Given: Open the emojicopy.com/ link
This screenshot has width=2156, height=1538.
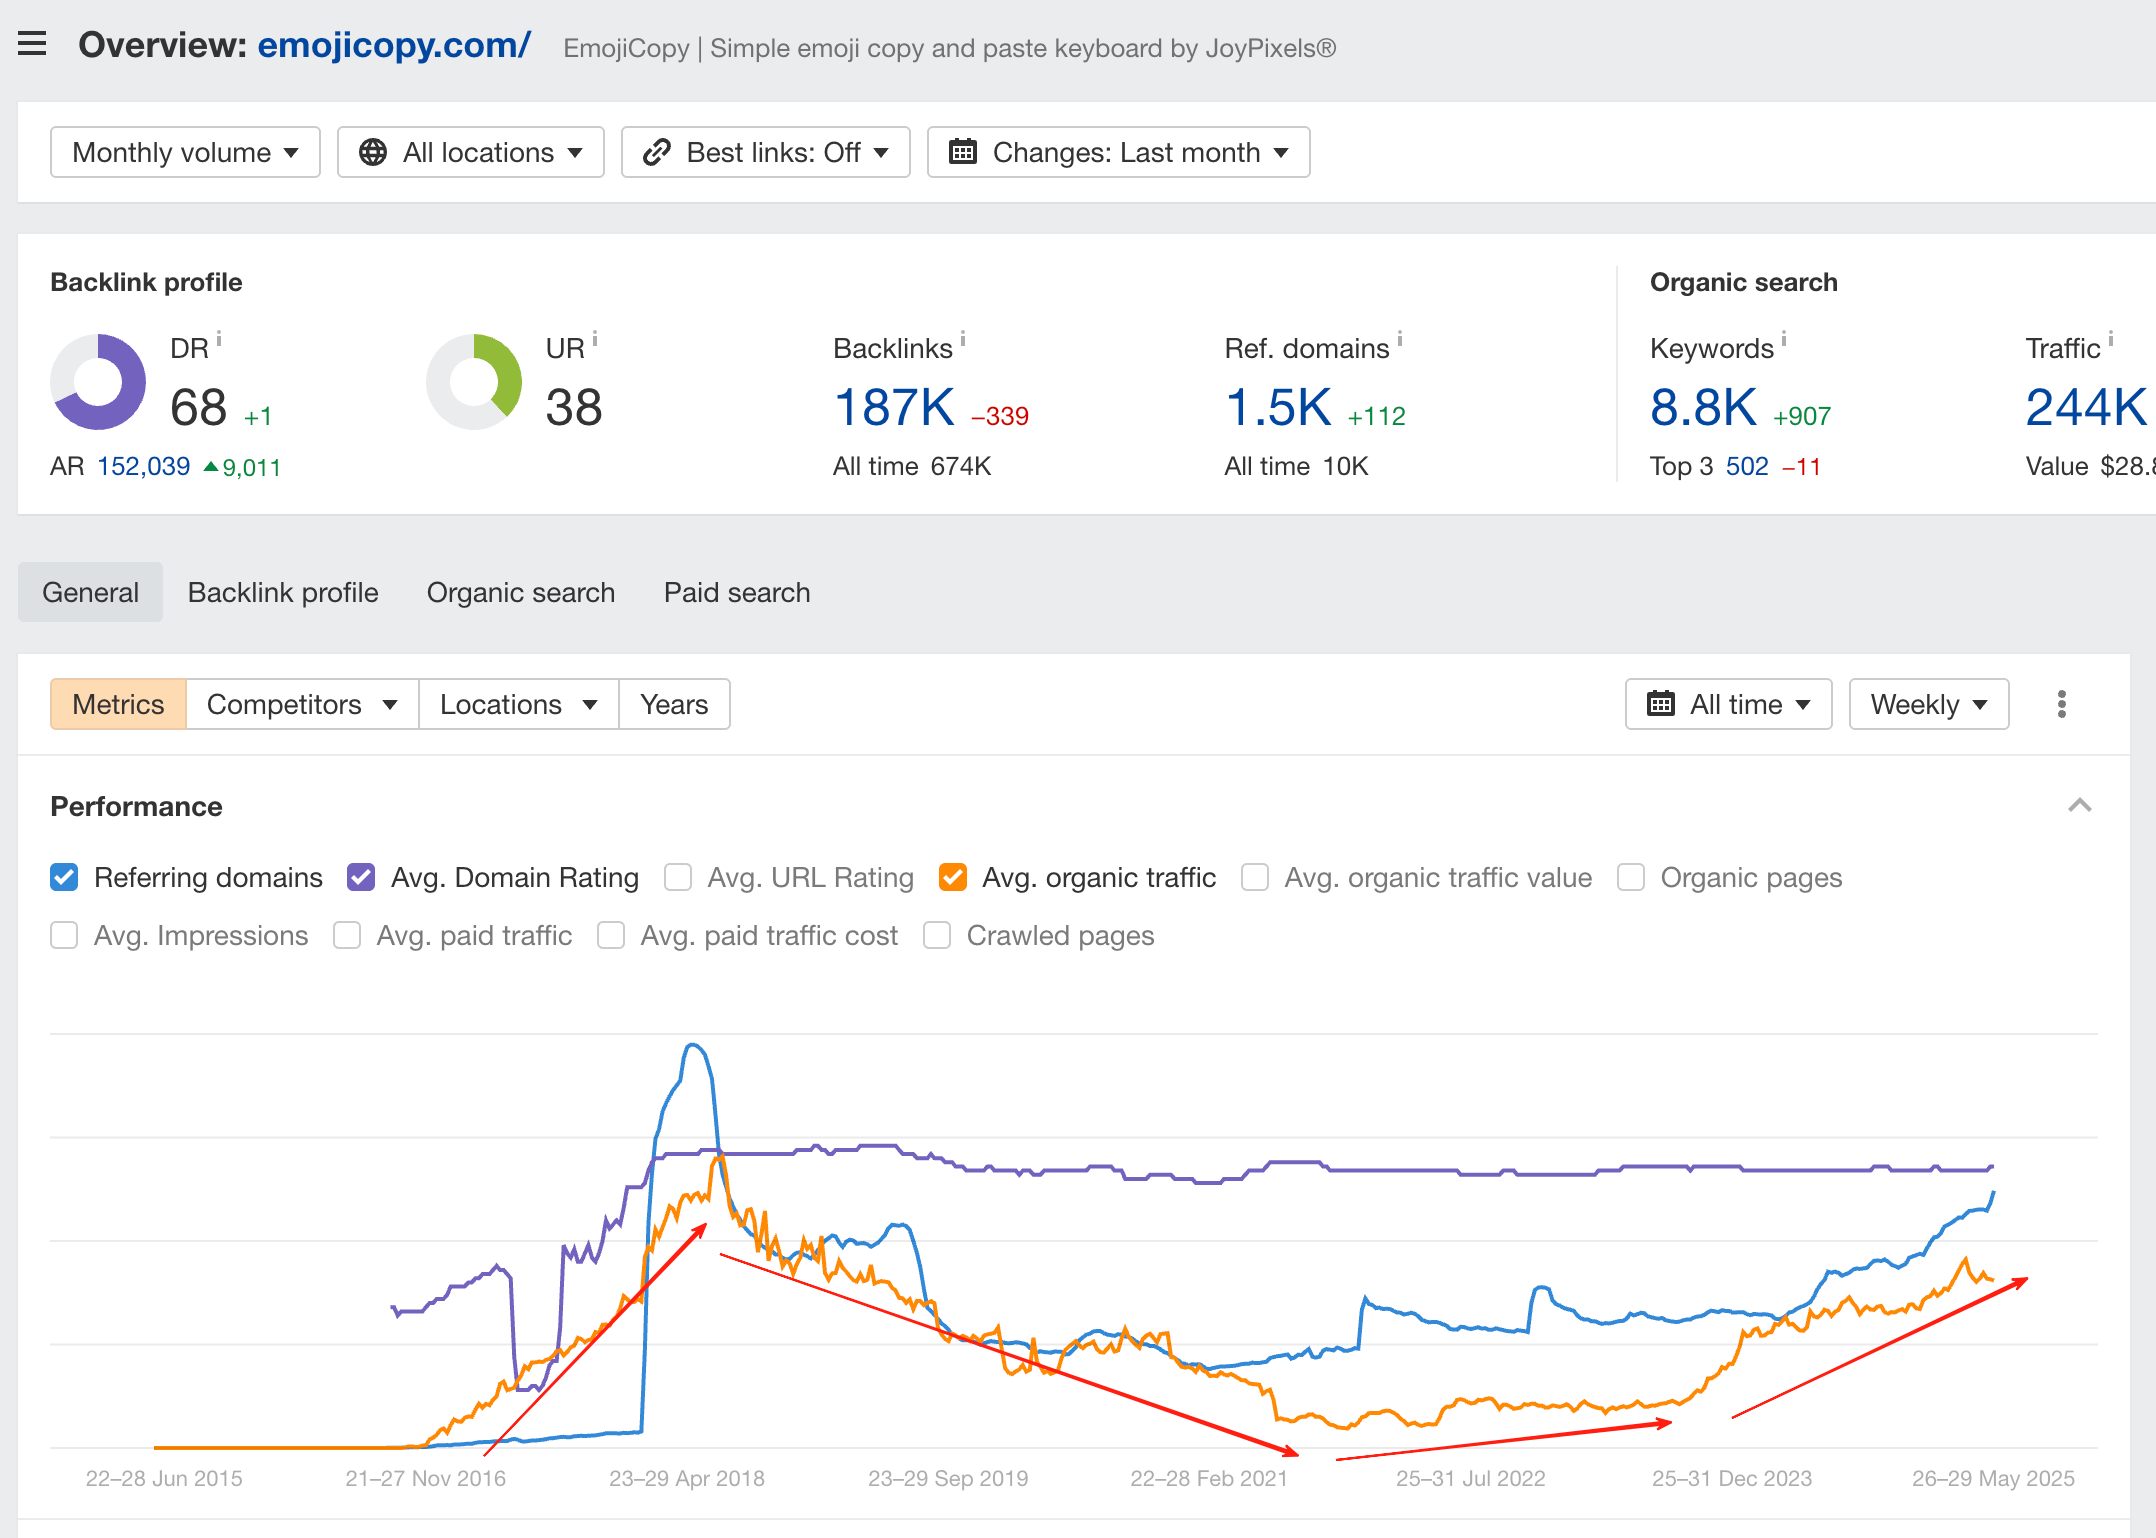Looking at the screenshot, I should [394, 45].
